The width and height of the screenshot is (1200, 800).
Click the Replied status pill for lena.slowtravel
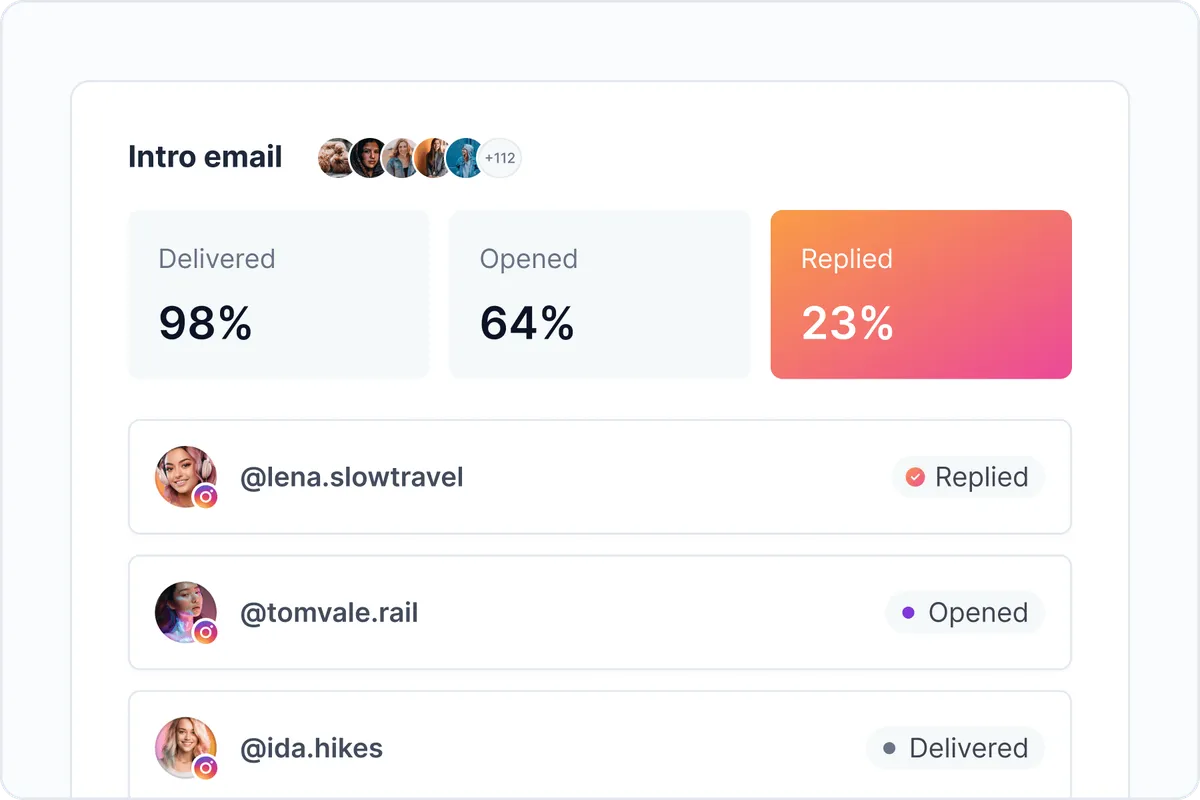968,477
